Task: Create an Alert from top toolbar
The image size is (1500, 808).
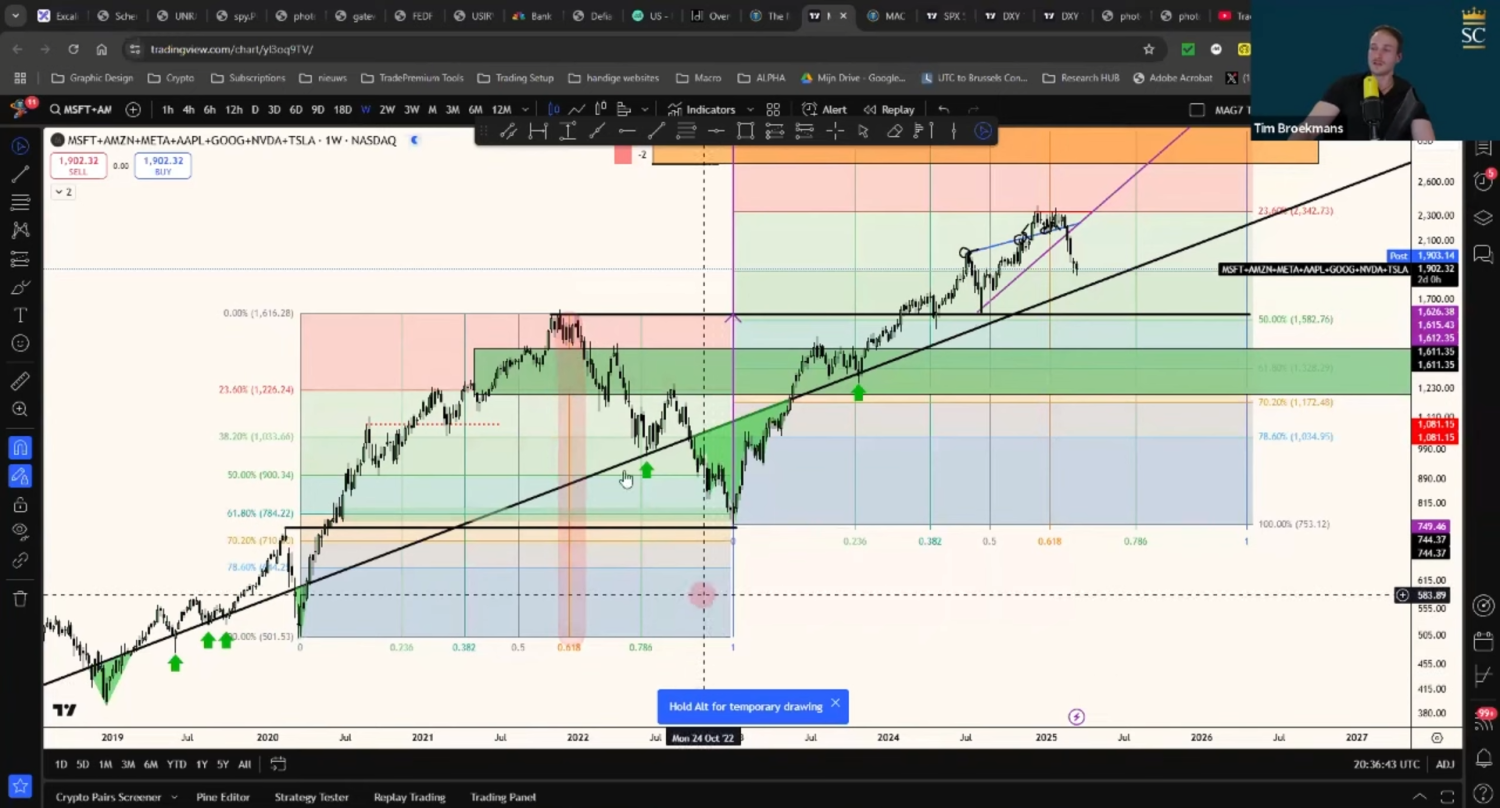Action: (824, 109)
